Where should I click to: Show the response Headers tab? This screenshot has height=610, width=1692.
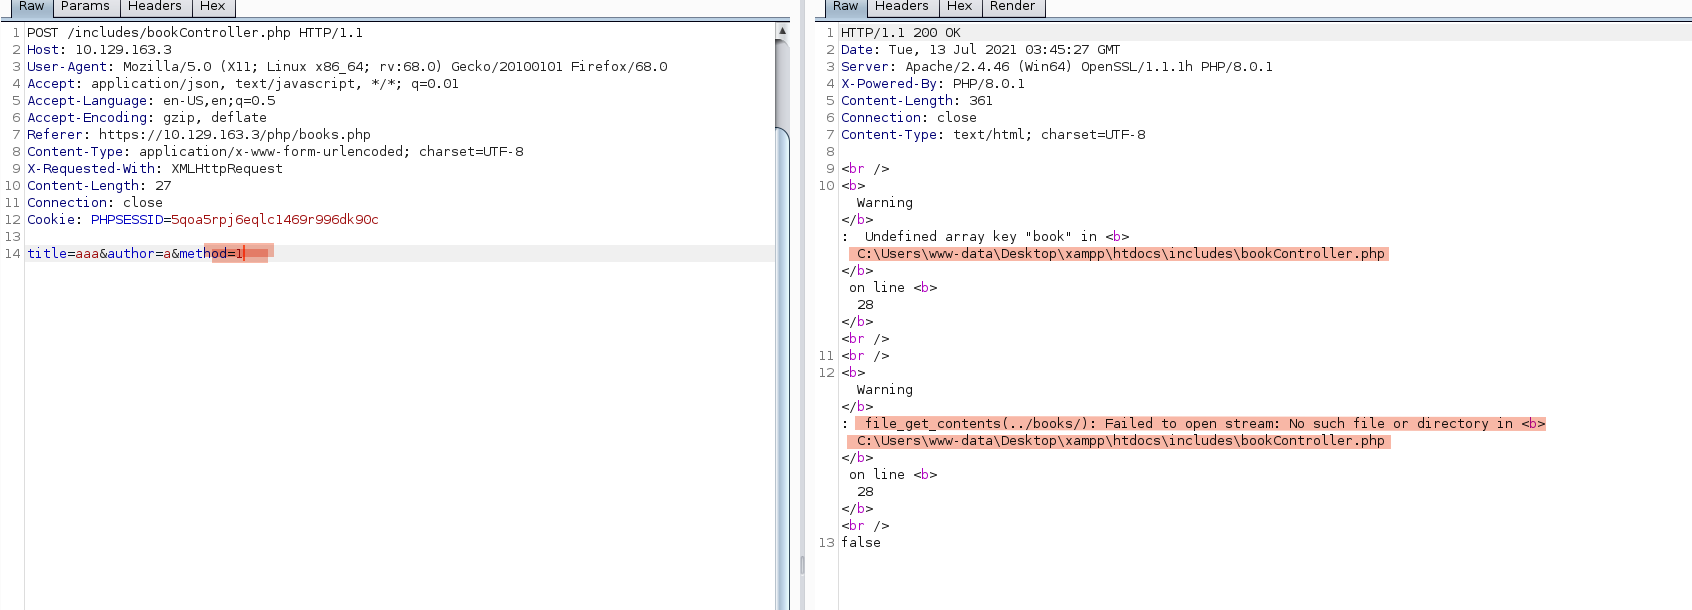coord(901,7)
